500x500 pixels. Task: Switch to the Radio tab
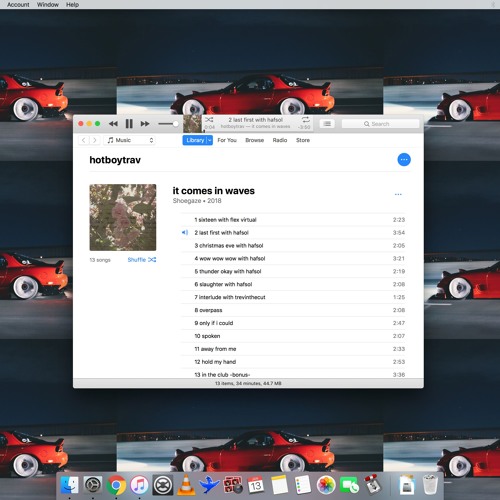coord(280,140)
